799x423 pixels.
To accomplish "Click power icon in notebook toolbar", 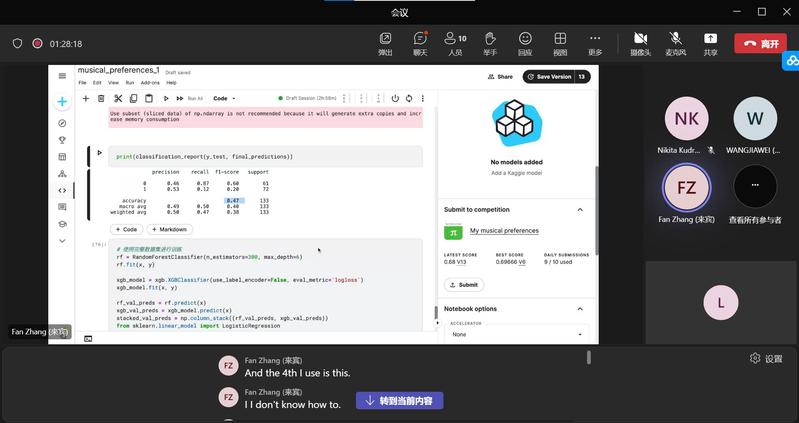I will [x=395, y=98].
